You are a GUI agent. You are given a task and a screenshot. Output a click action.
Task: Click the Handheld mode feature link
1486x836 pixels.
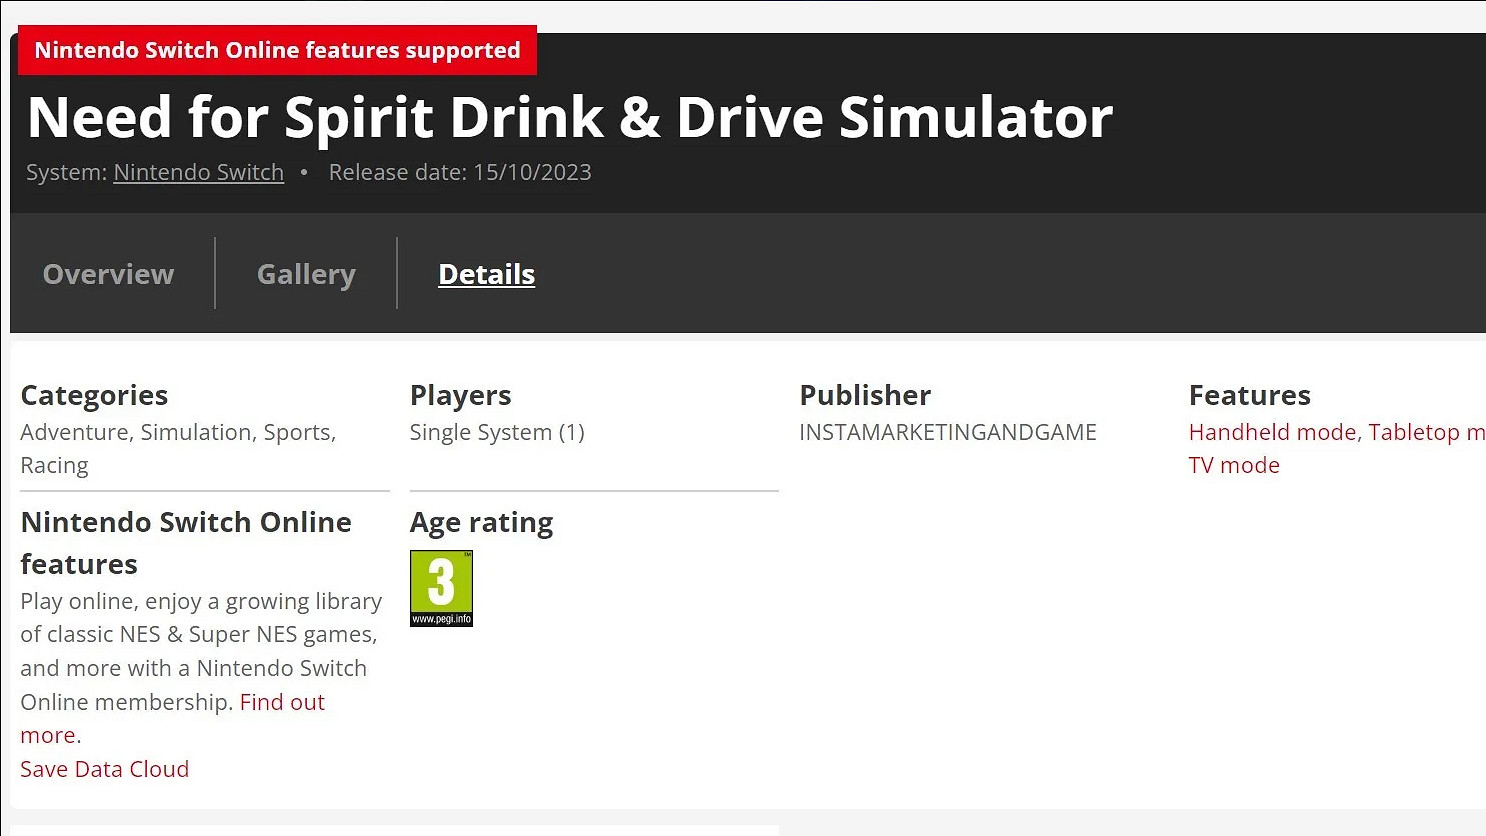click(1272, 432)
